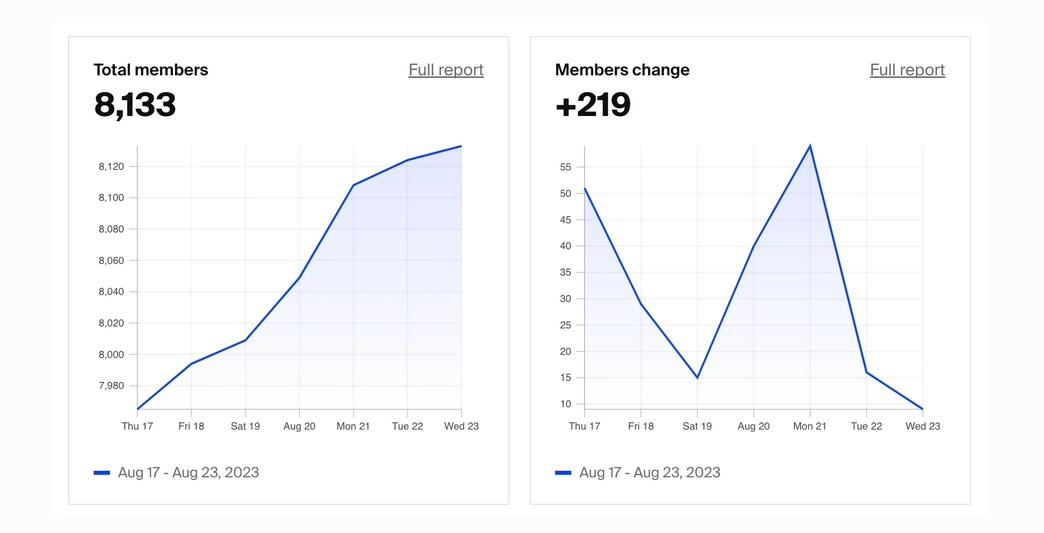Click the Members change card heading
Viewport: 1044px width, 533px height.
(622, 70)
